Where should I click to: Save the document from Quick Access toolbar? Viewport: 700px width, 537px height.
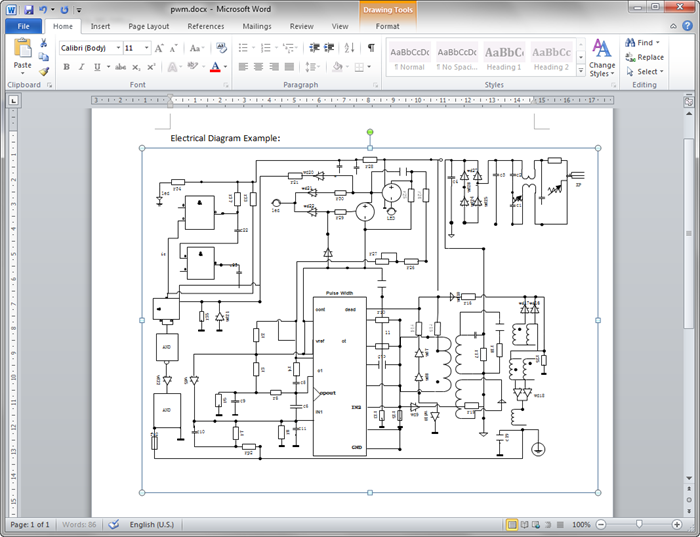(x=27, y=9)
